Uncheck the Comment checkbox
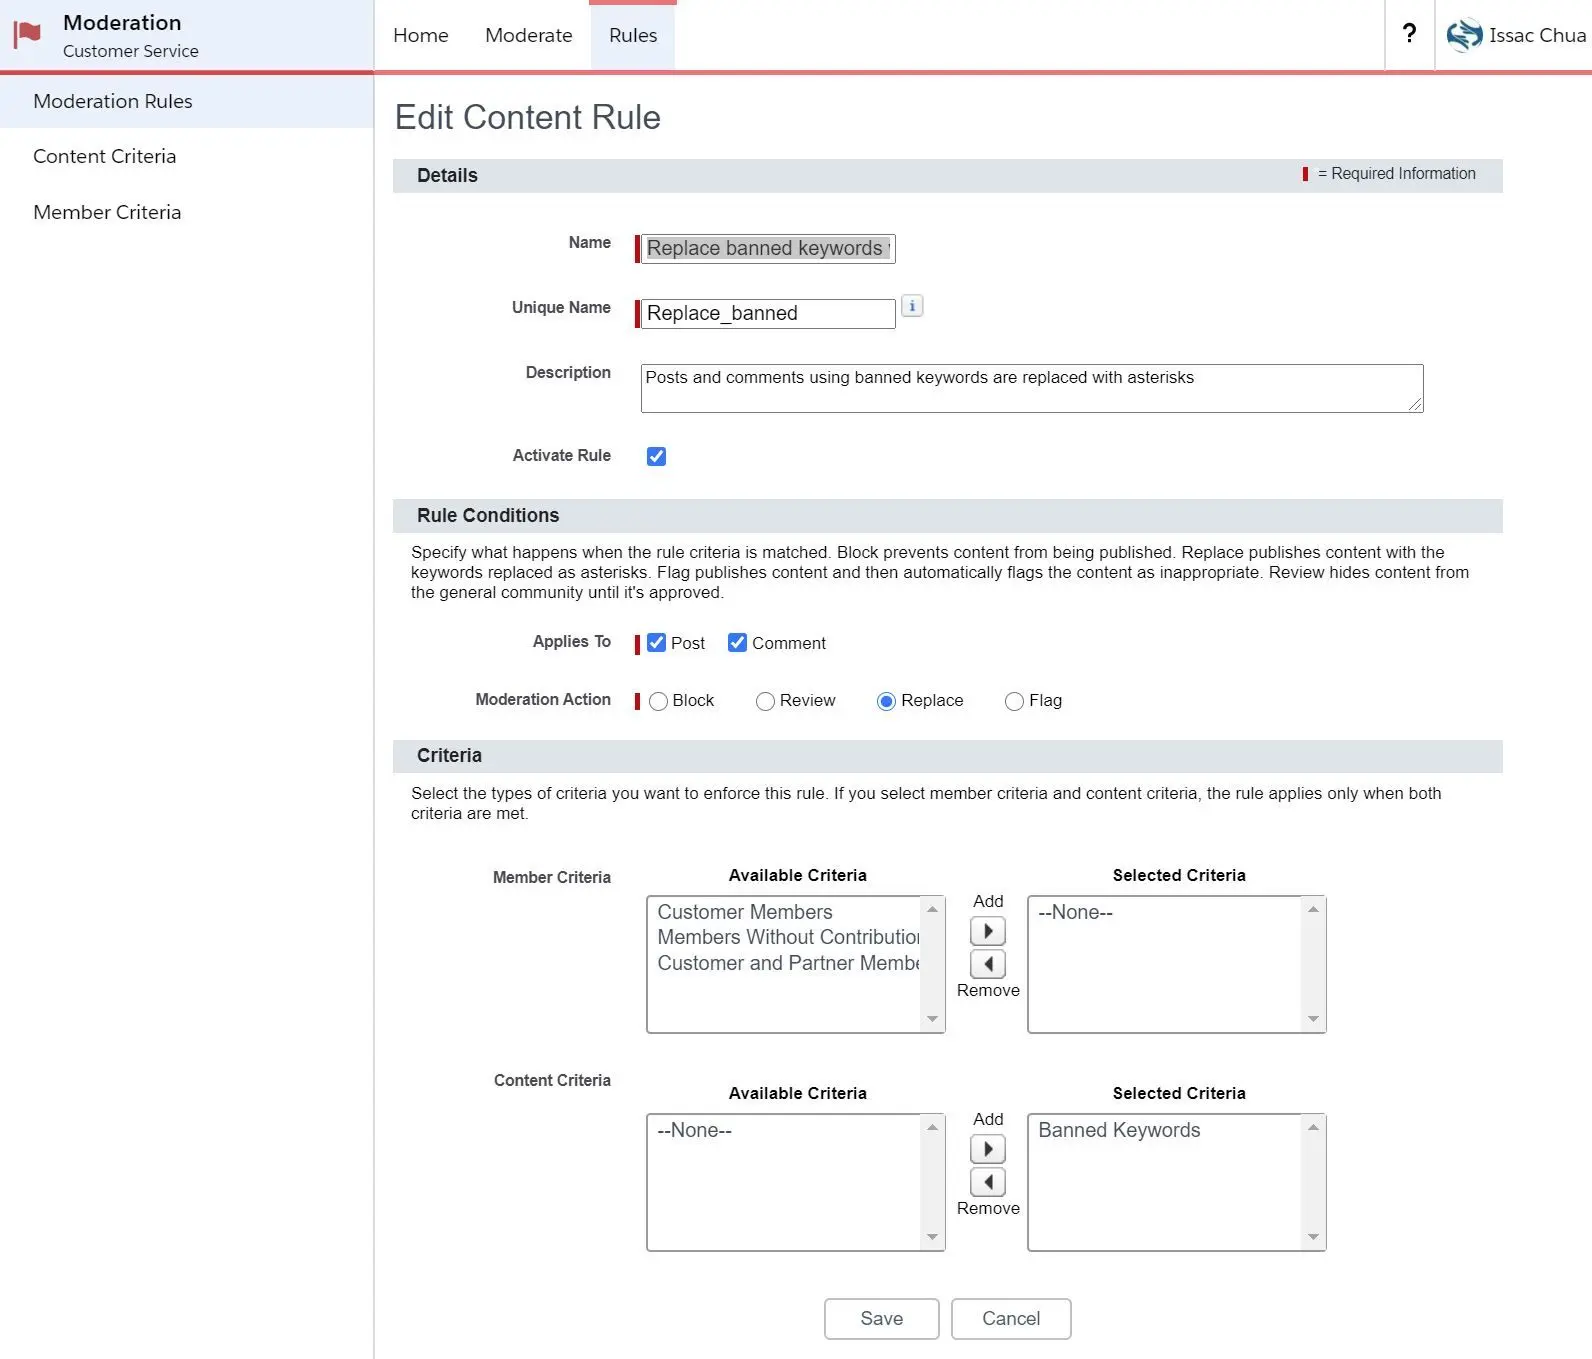 [x=737, y=643]
